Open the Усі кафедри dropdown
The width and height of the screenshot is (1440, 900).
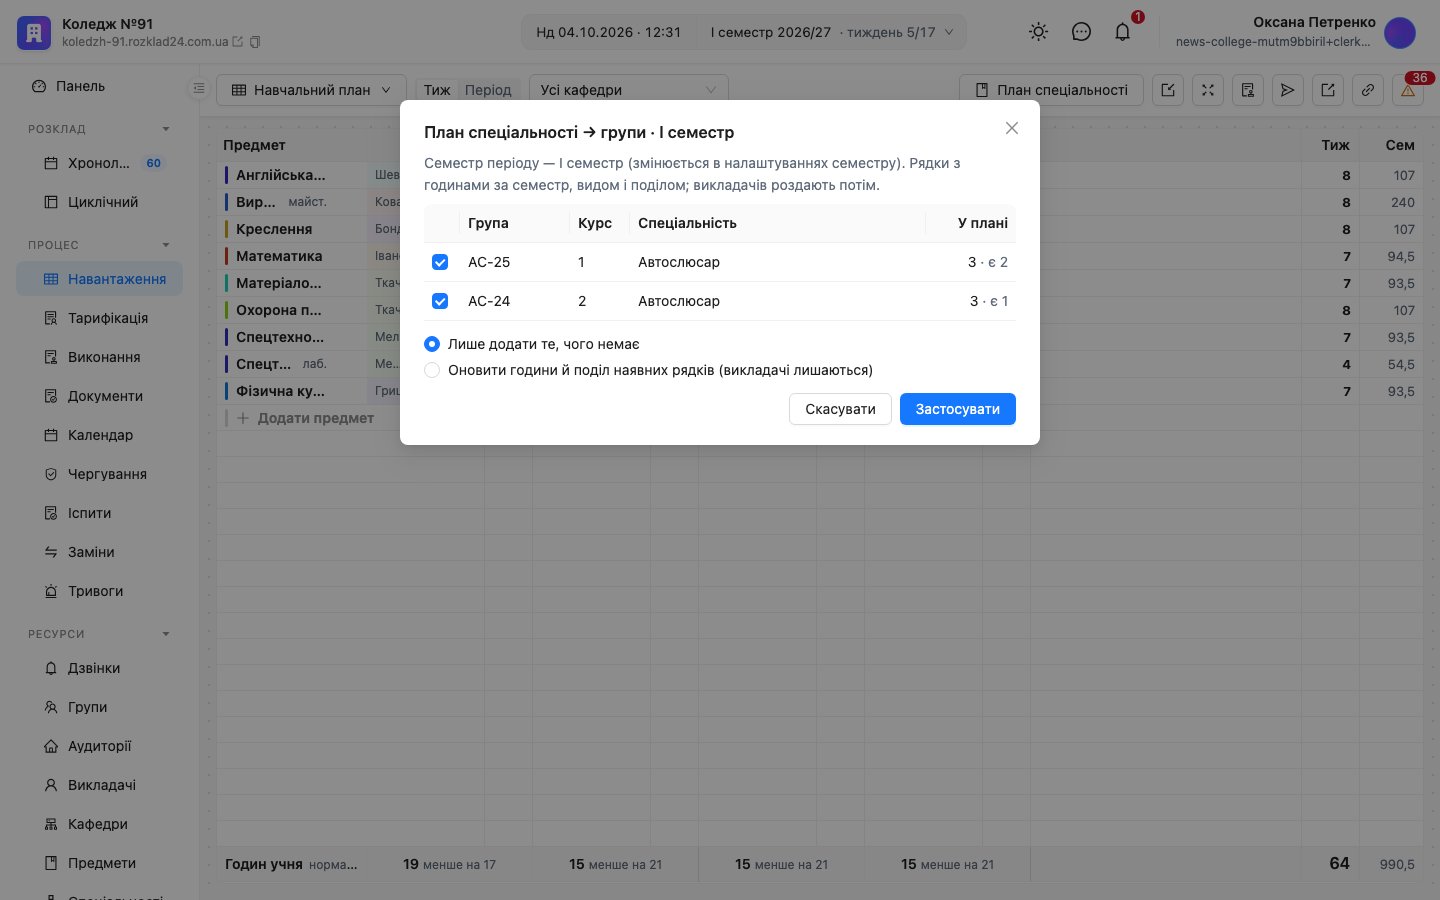(x=628, y=90)
